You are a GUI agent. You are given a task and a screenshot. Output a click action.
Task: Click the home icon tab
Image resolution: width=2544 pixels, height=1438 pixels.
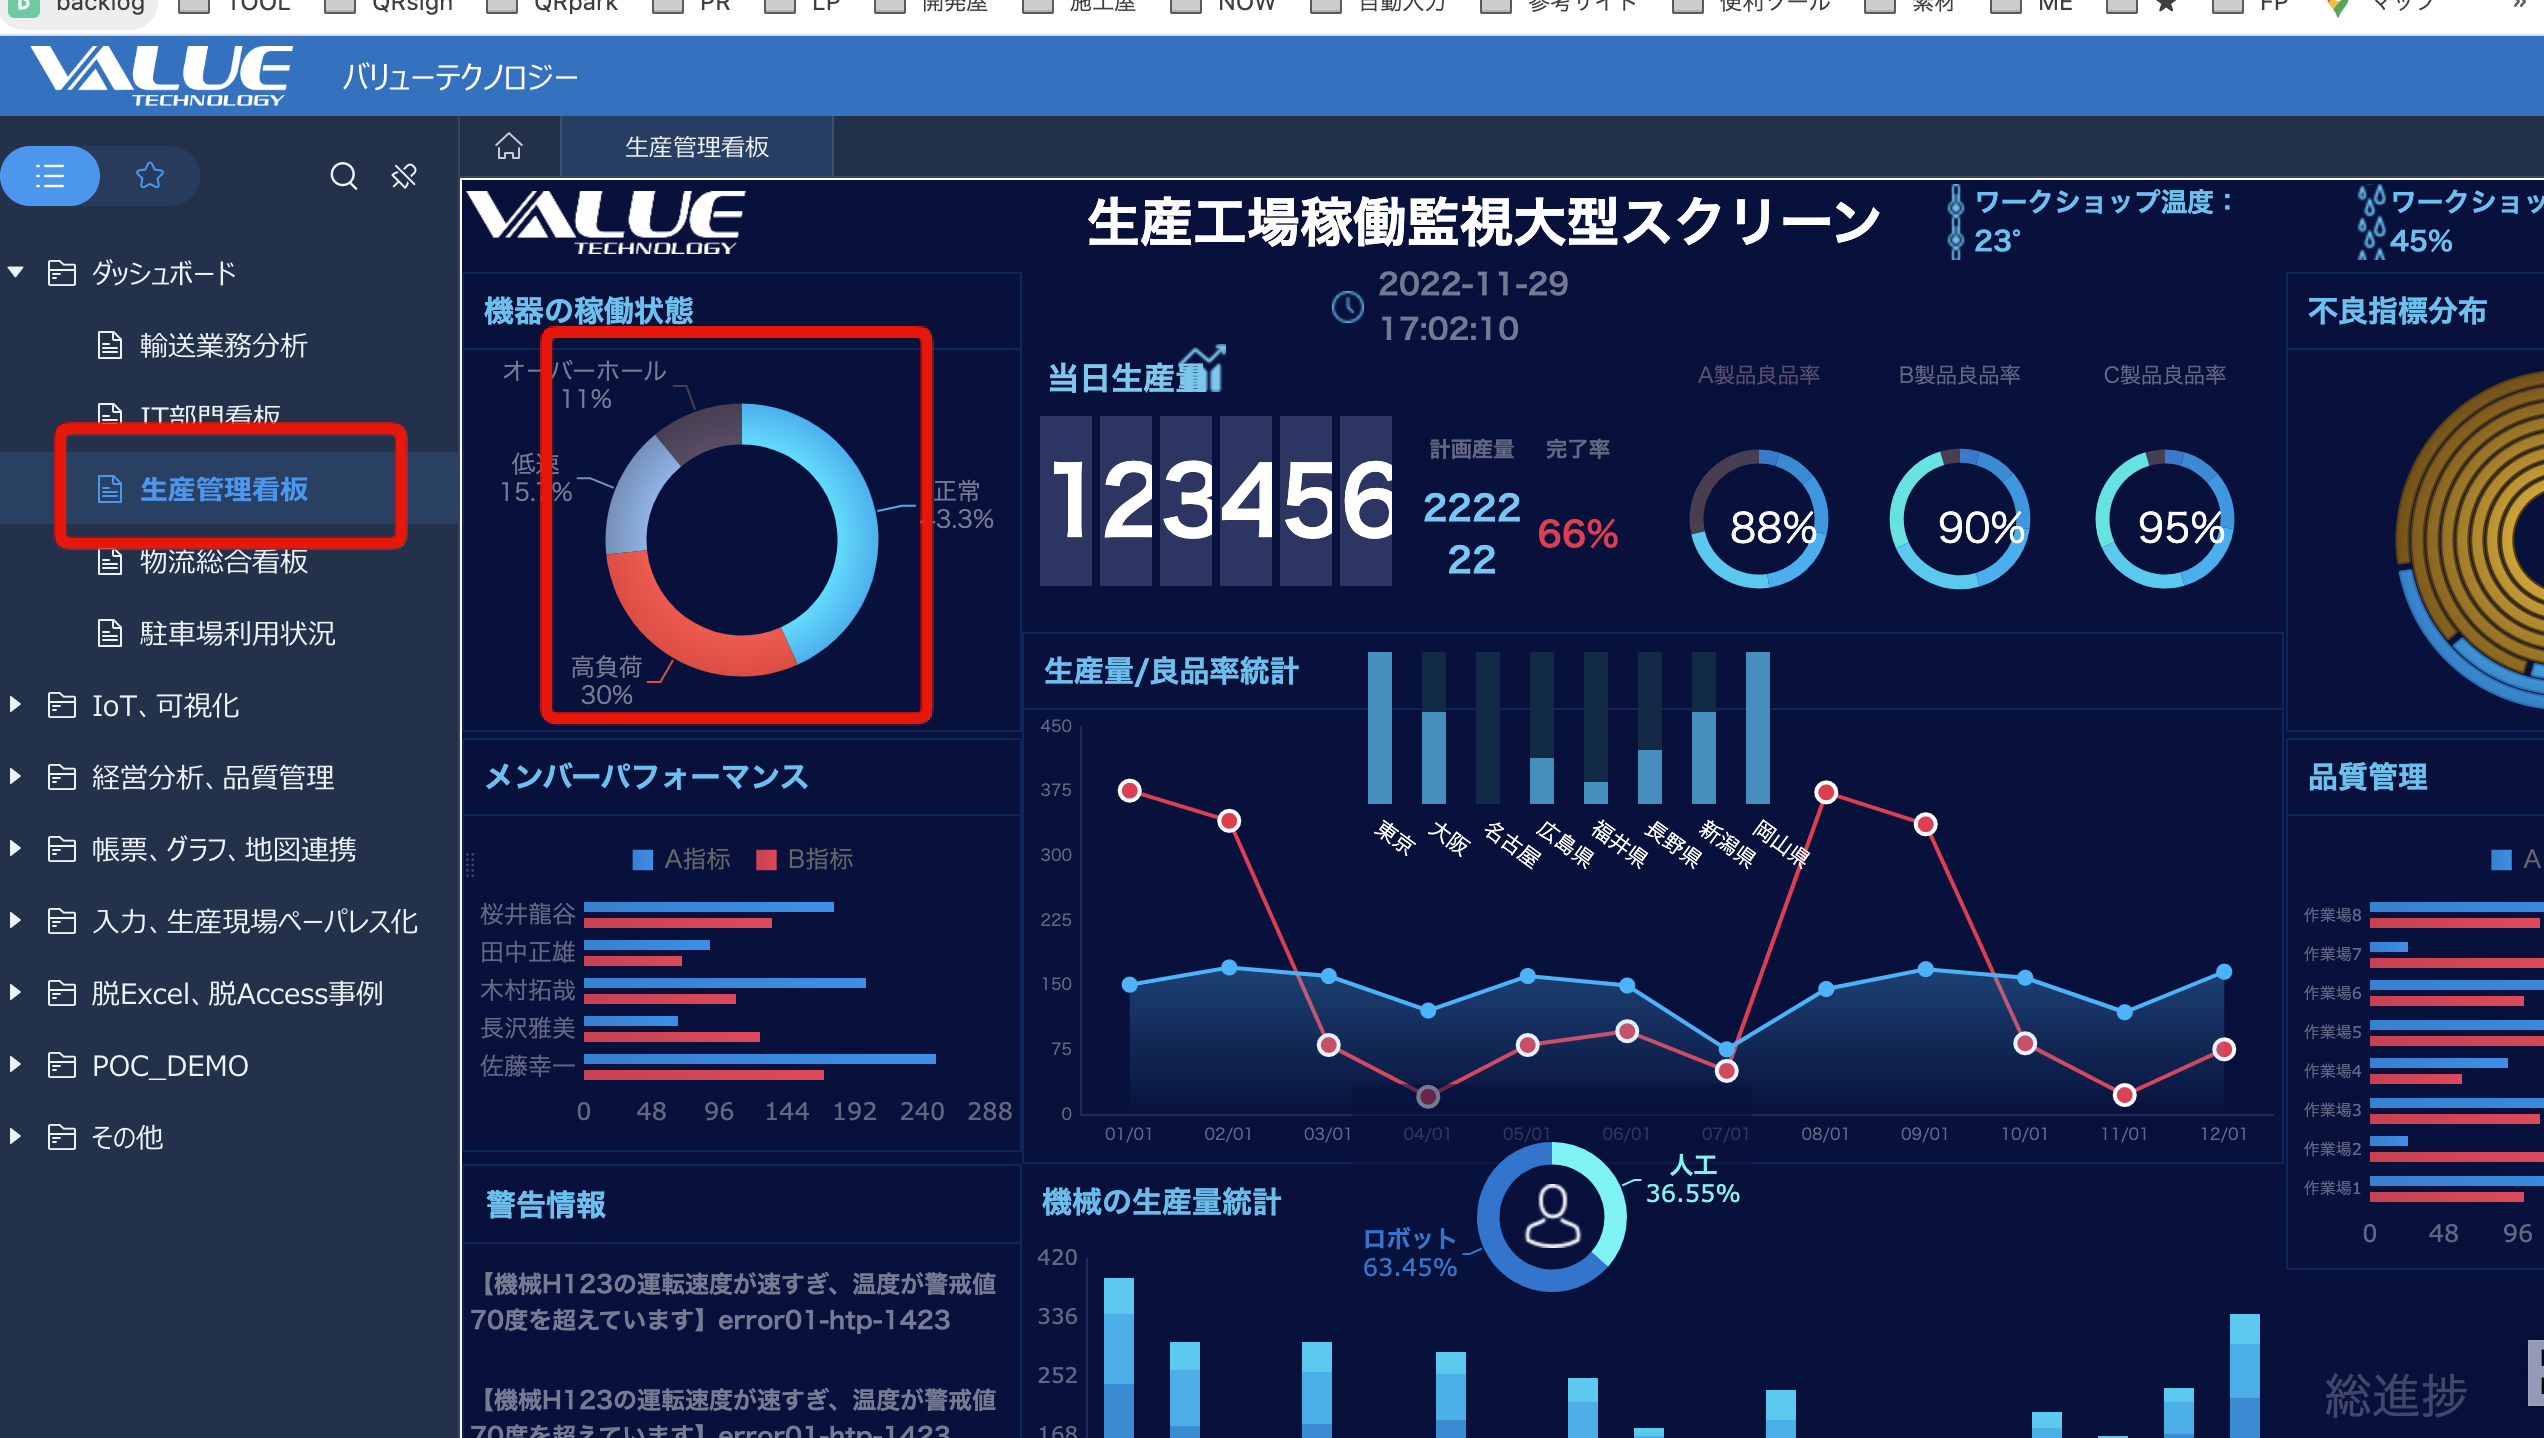point(509,147)
